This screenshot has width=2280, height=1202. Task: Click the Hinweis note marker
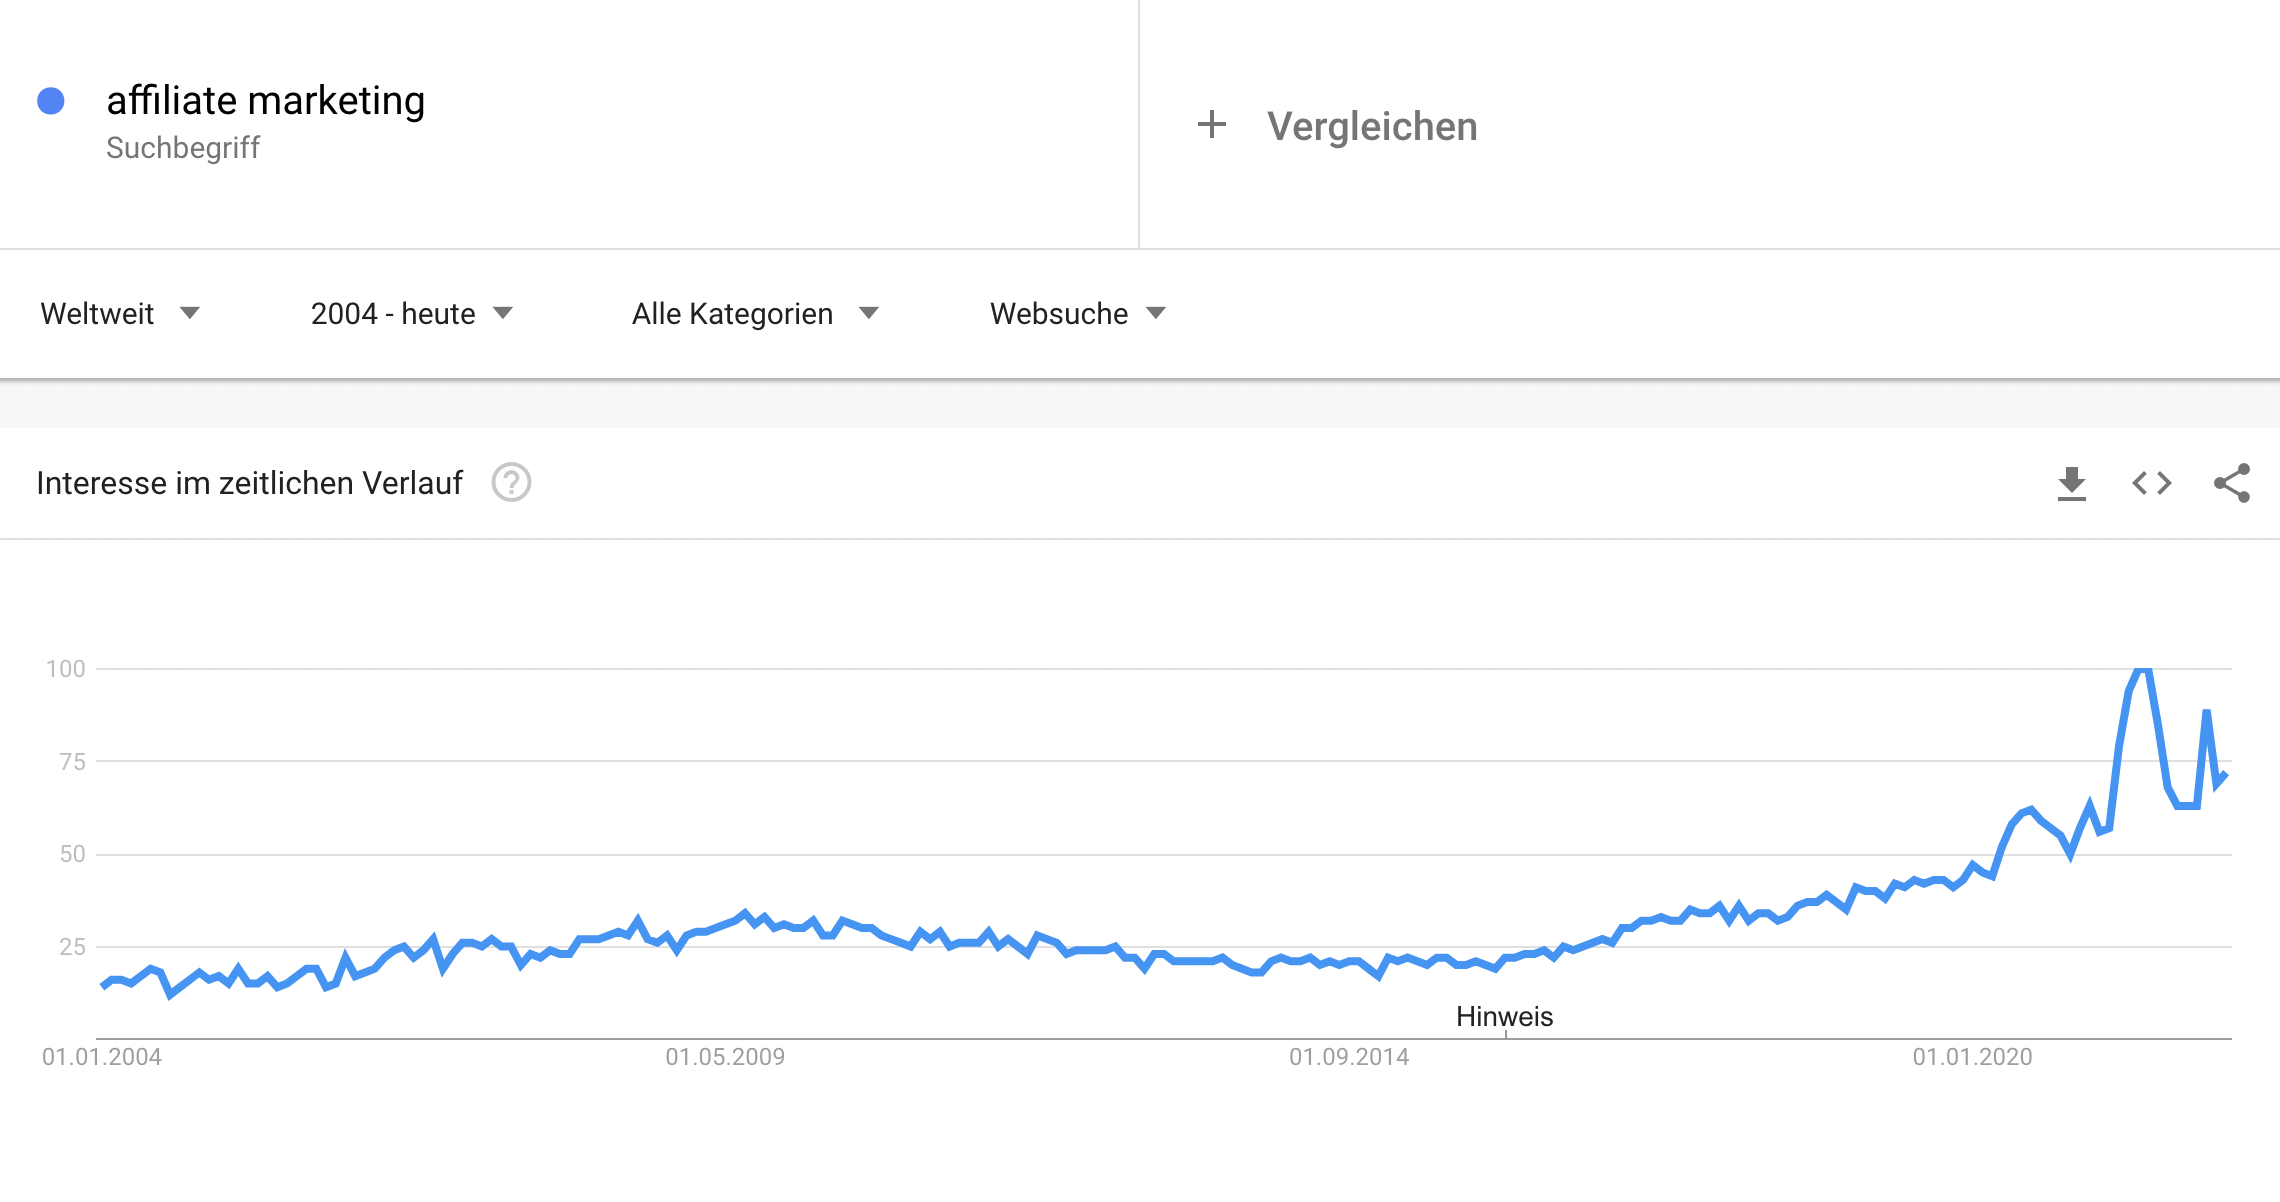click(1505, 1017)
